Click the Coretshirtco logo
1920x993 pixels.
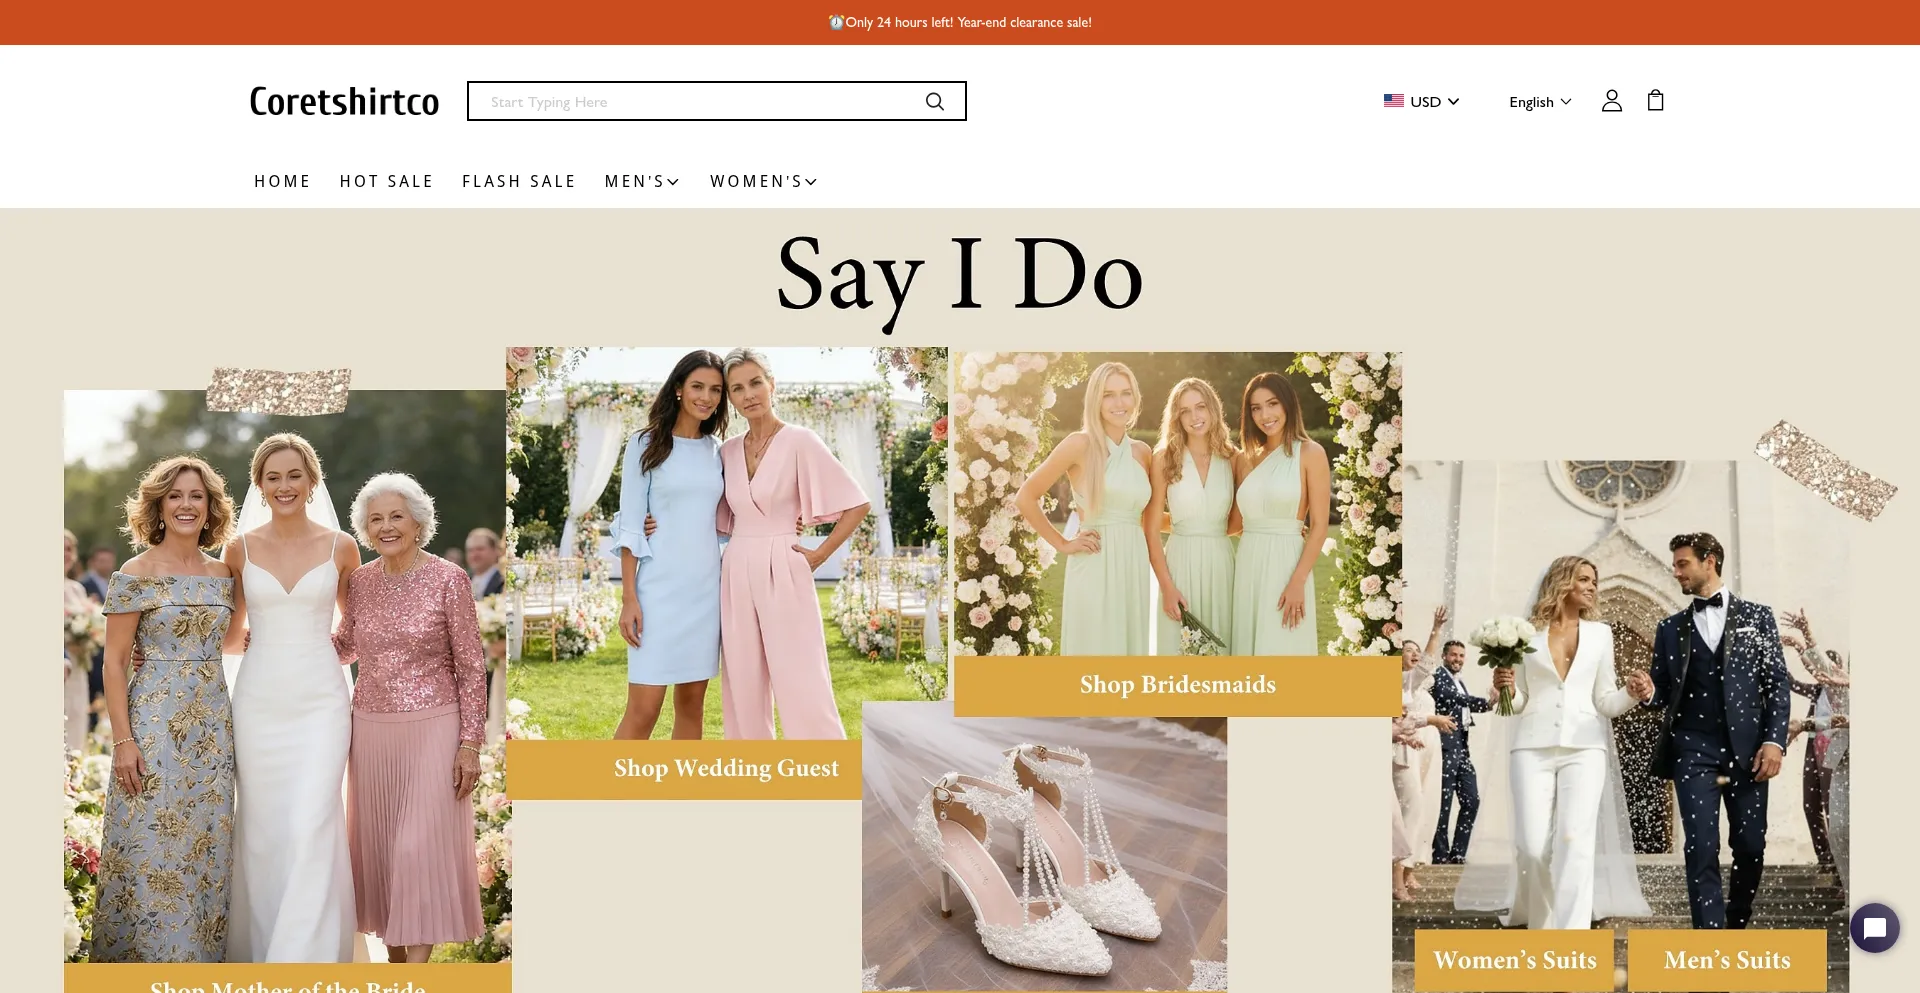tap(344, 101)
